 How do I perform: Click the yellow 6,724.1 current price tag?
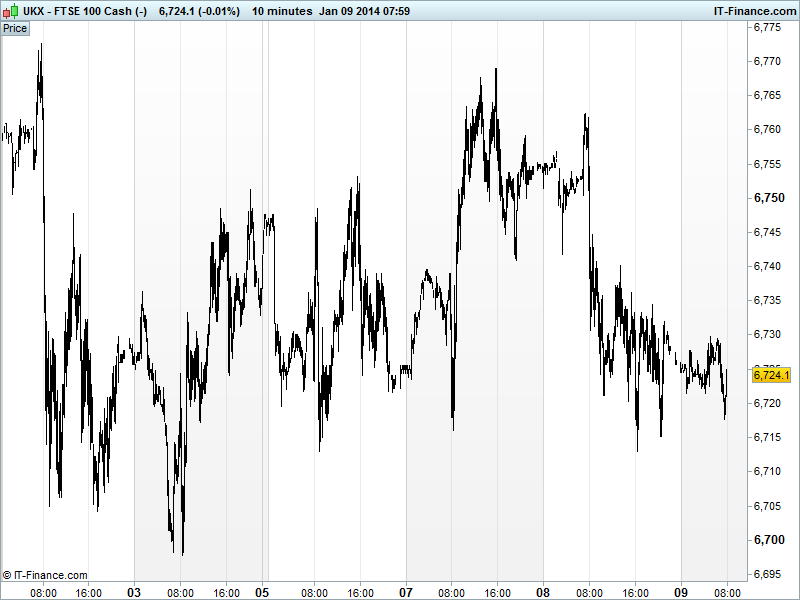pyautogui.click(x=771, y=375)
